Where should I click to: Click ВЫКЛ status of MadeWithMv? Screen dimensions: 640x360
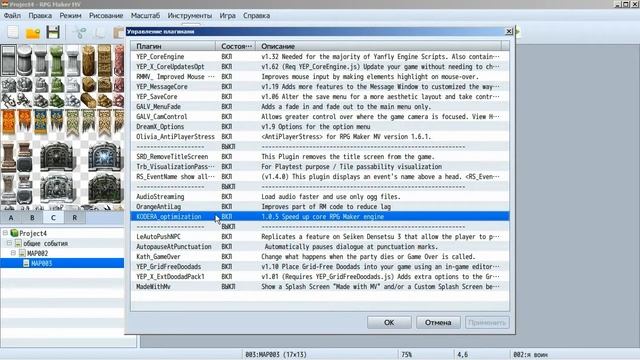[x=228, y=287]
